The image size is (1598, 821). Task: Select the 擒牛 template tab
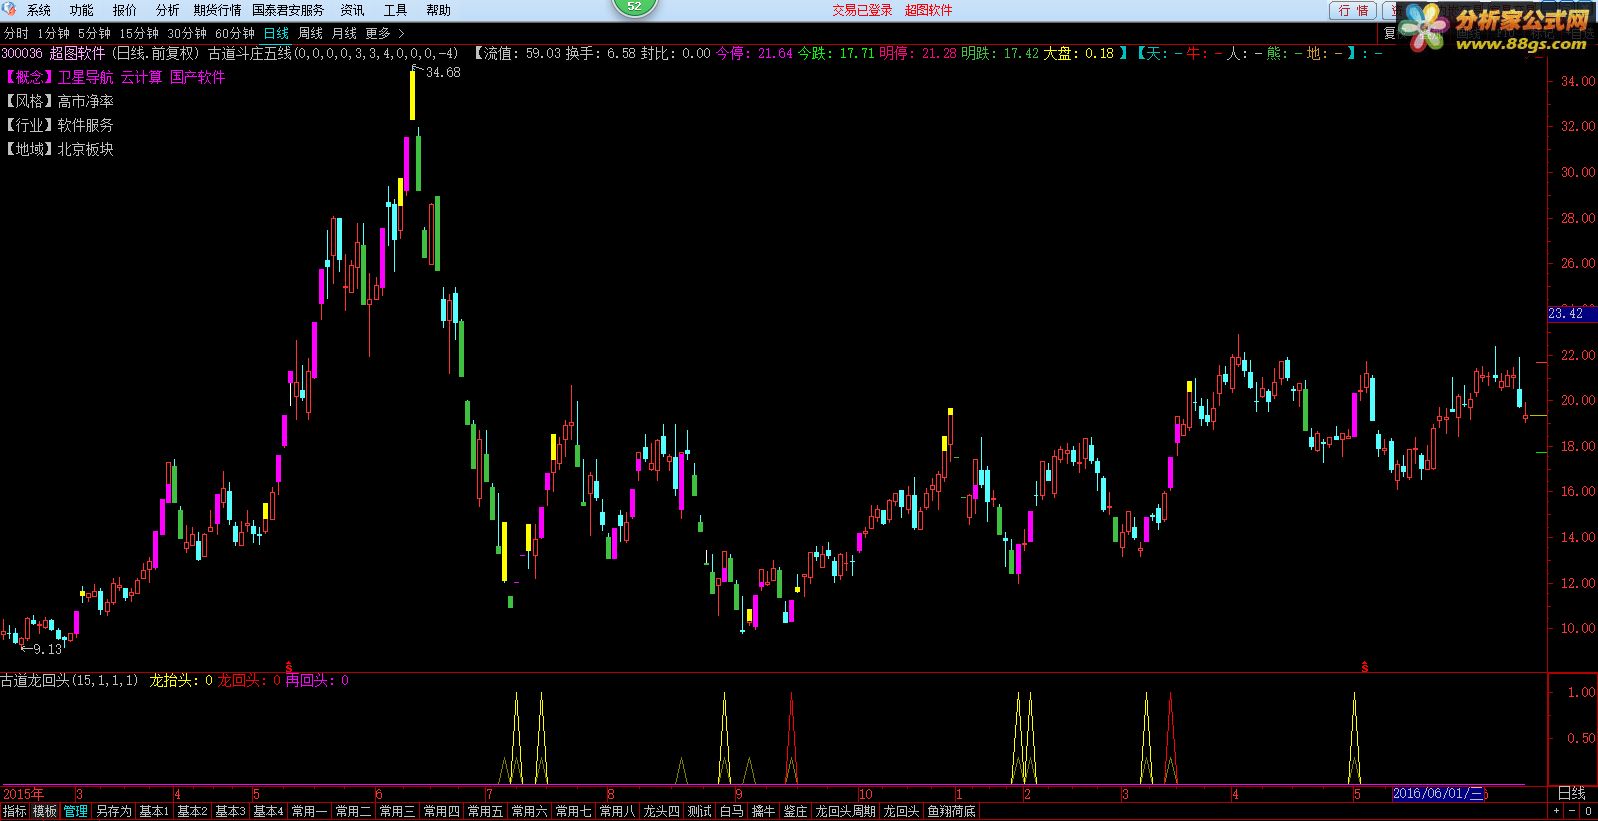pyautogui.click(x=764, y=811)
